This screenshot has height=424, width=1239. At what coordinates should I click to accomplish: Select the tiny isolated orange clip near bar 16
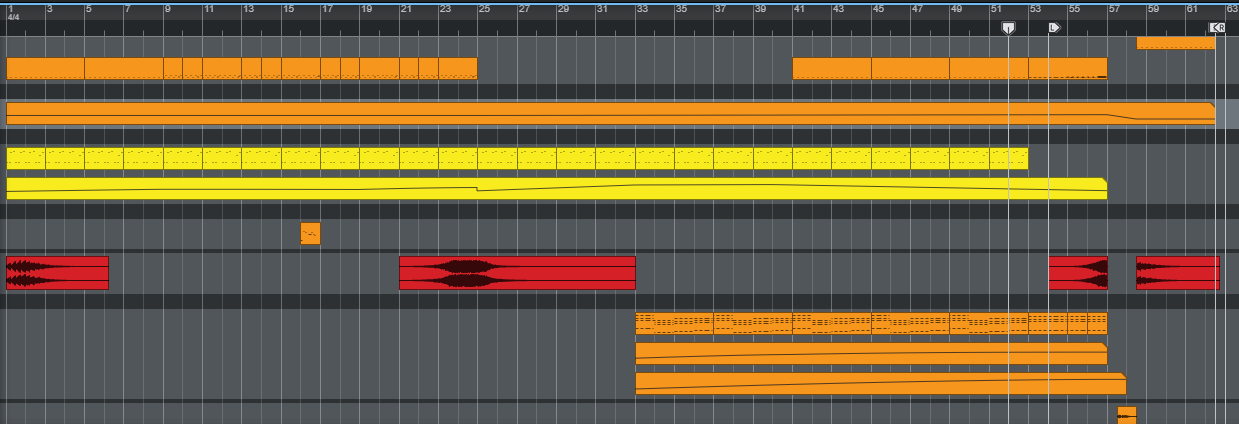310,233
